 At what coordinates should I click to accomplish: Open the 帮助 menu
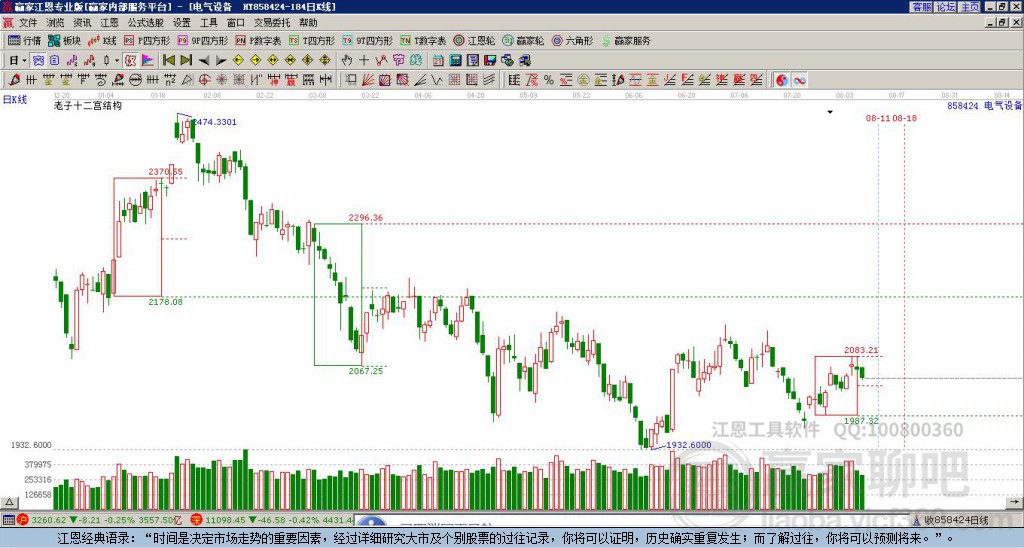click(x=308, y=23)
